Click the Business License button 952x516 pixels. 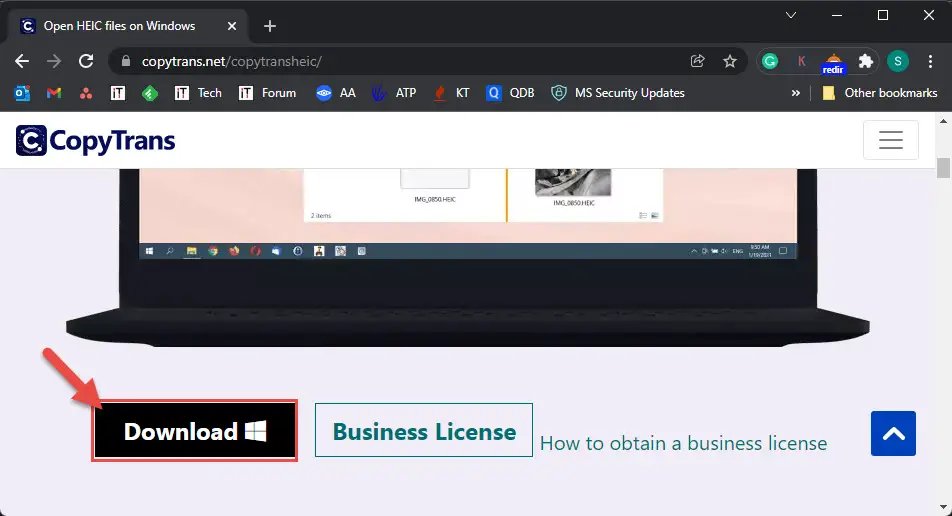(x=424, y=430)
